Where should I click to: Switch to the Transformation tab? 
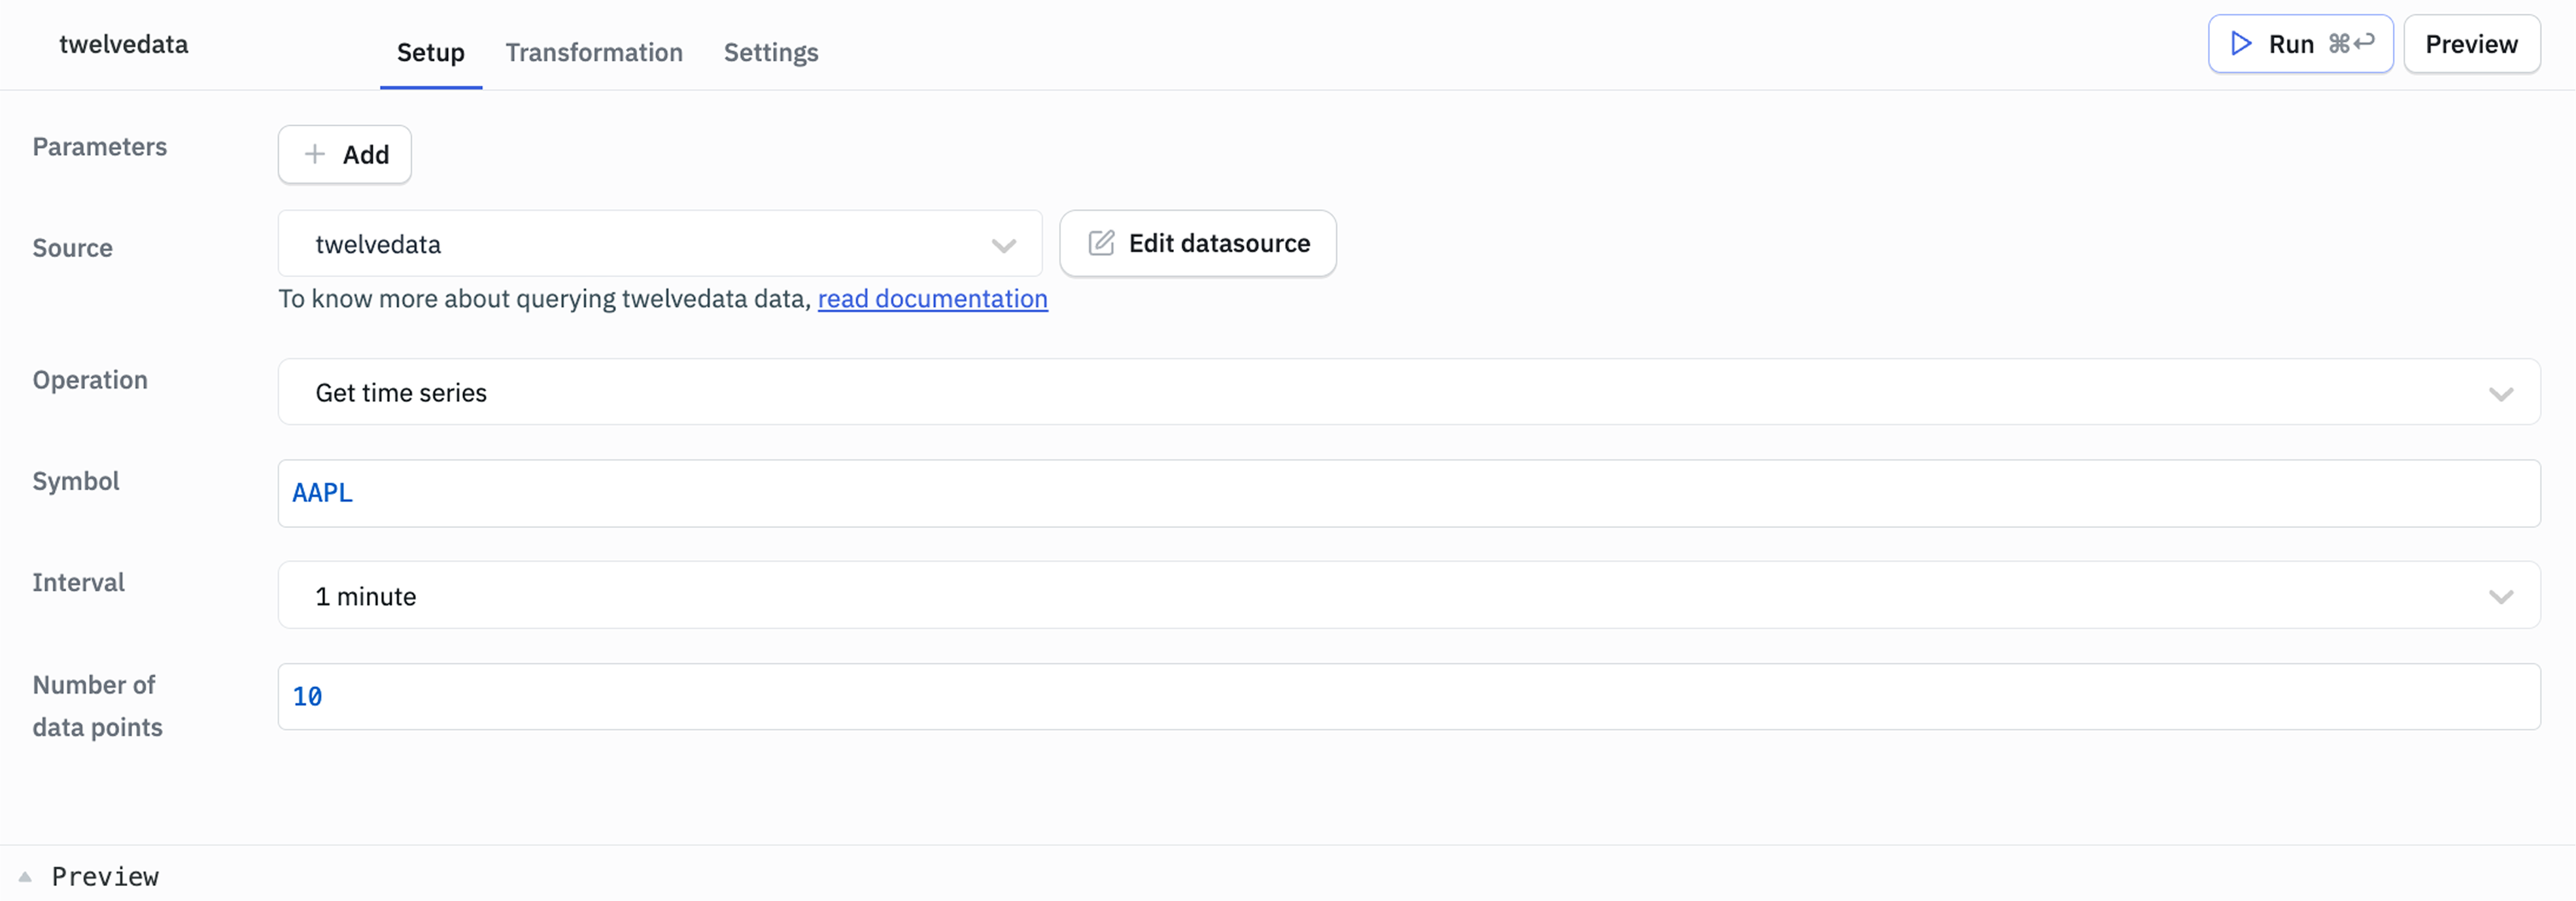pos(594,52)
